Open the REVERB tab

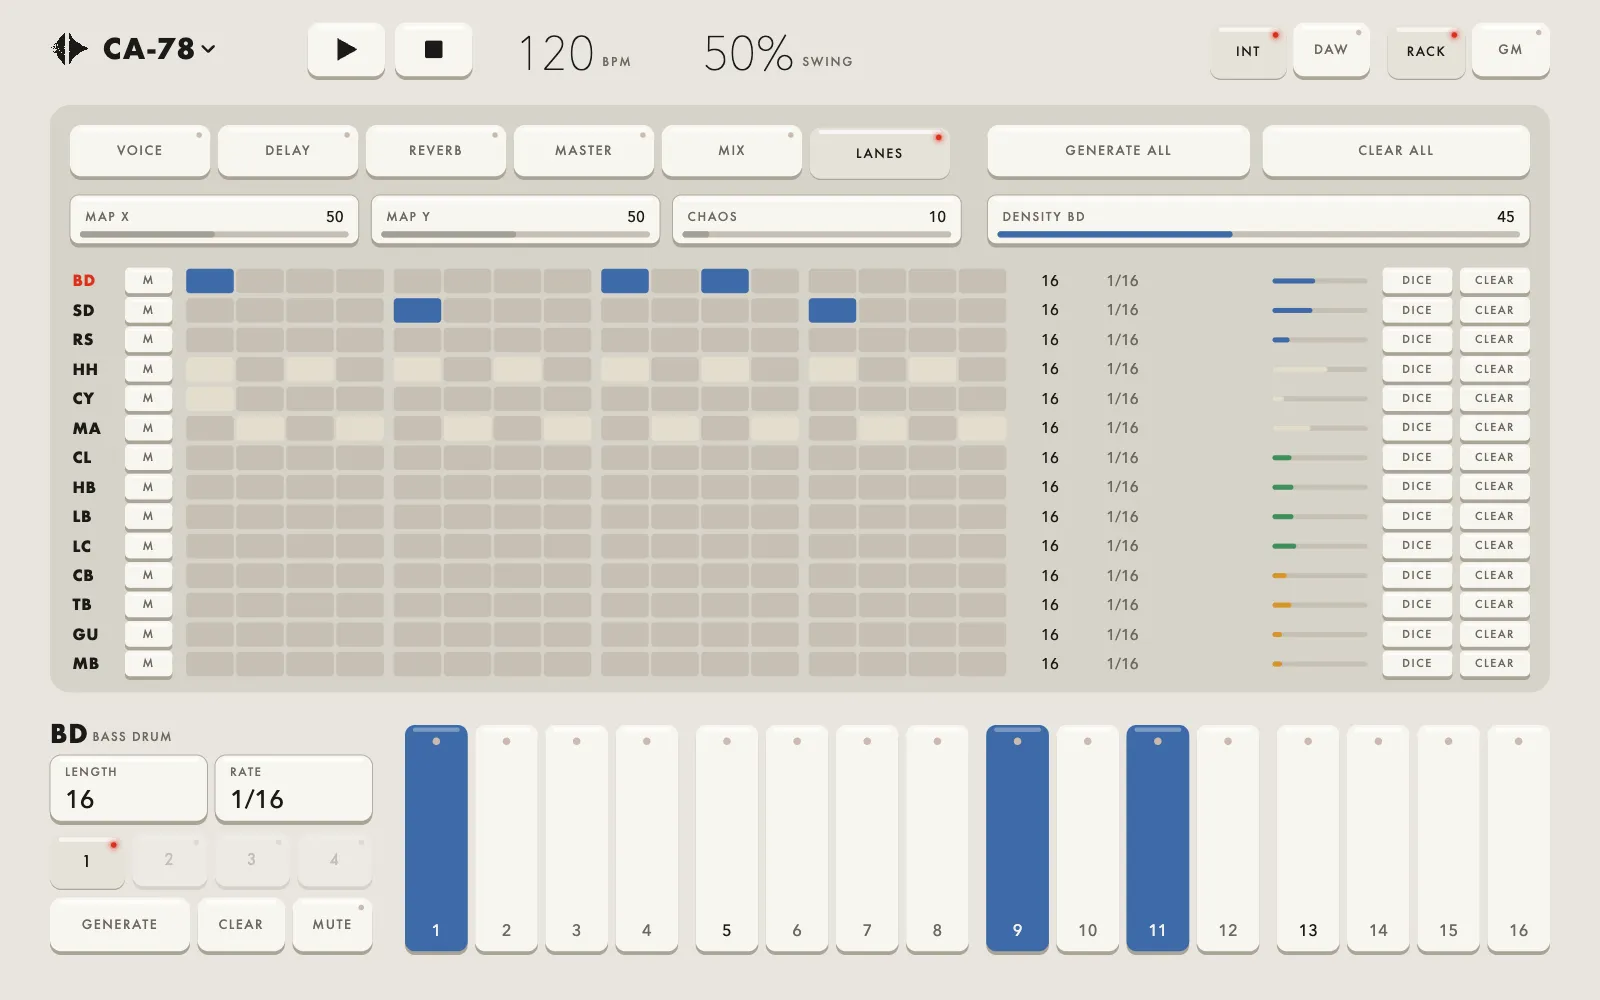pyautogui.click(x=436, y=150)
